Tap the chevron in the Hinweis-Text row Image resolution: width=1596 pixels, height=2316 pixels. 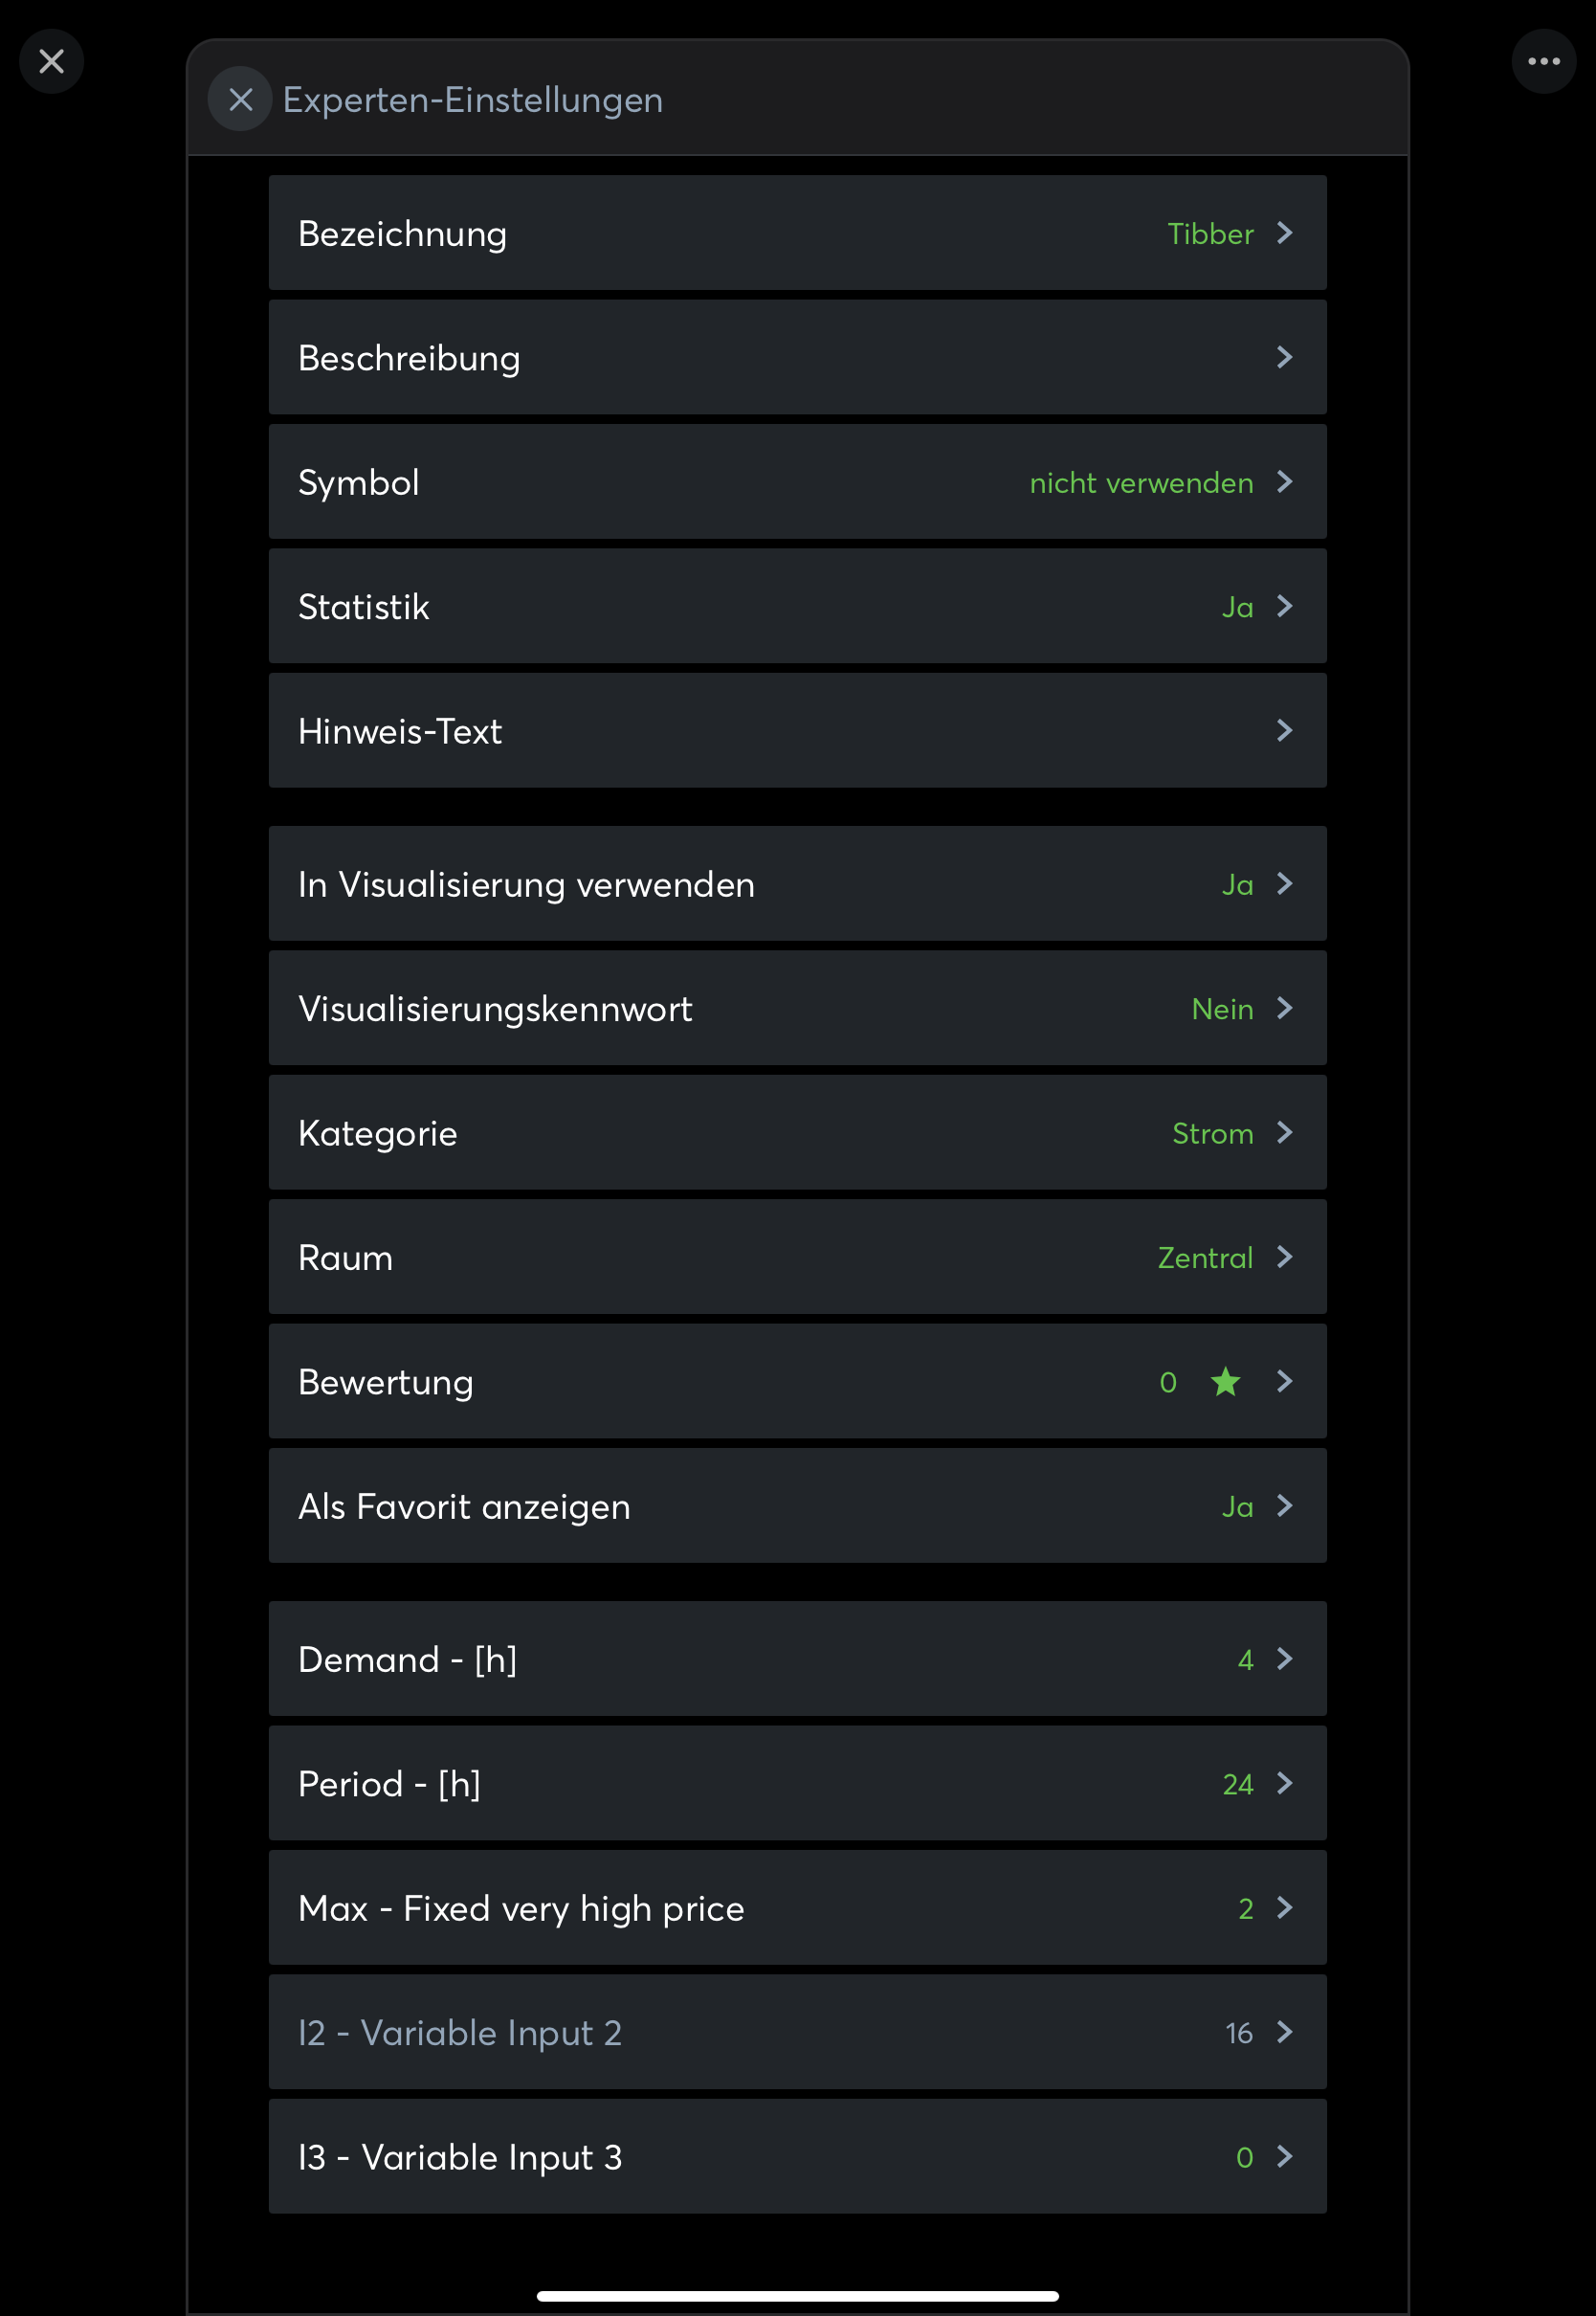tap(1285, 731)
